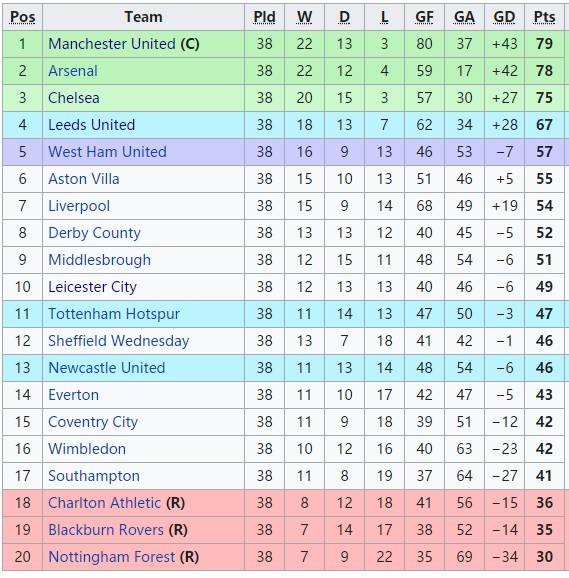The width and height of the screenshot is (569, 578).
Task: Open the Leeds United page link
Action: click(x=92, y=125)
